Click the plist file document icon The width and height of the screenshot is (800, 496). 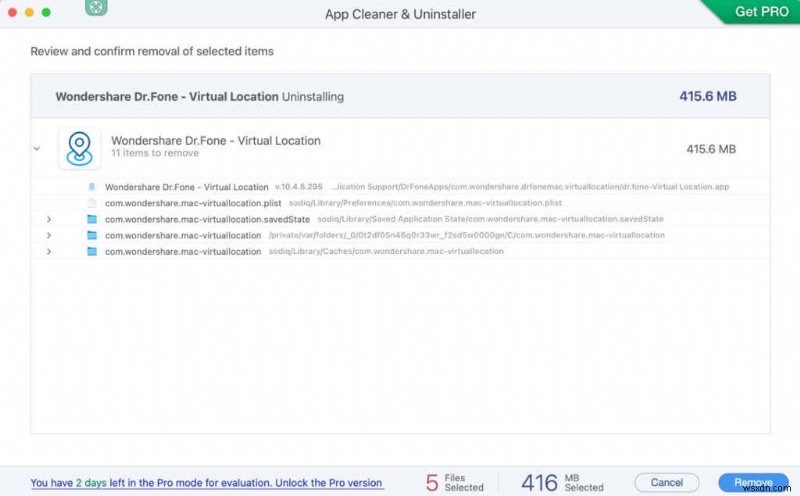[92, 203]
